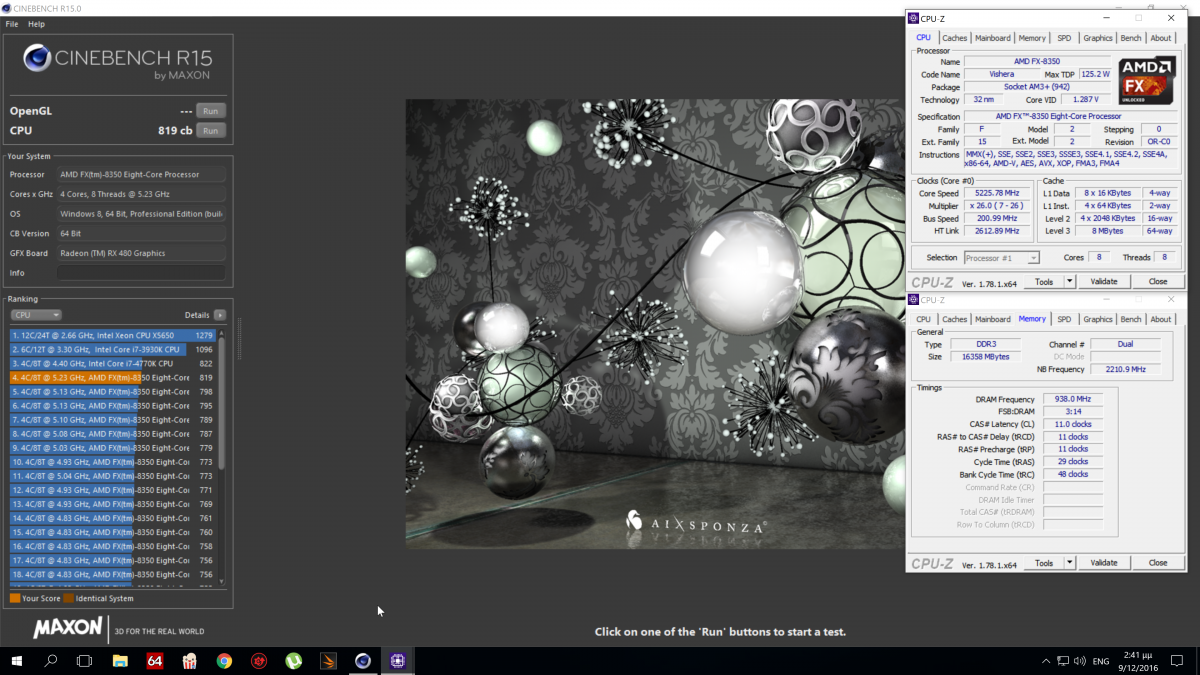The width and height of the screenshot is (1200, 675).
Task: Open the CPU ranking type dropdown
Action: point(36,316)
